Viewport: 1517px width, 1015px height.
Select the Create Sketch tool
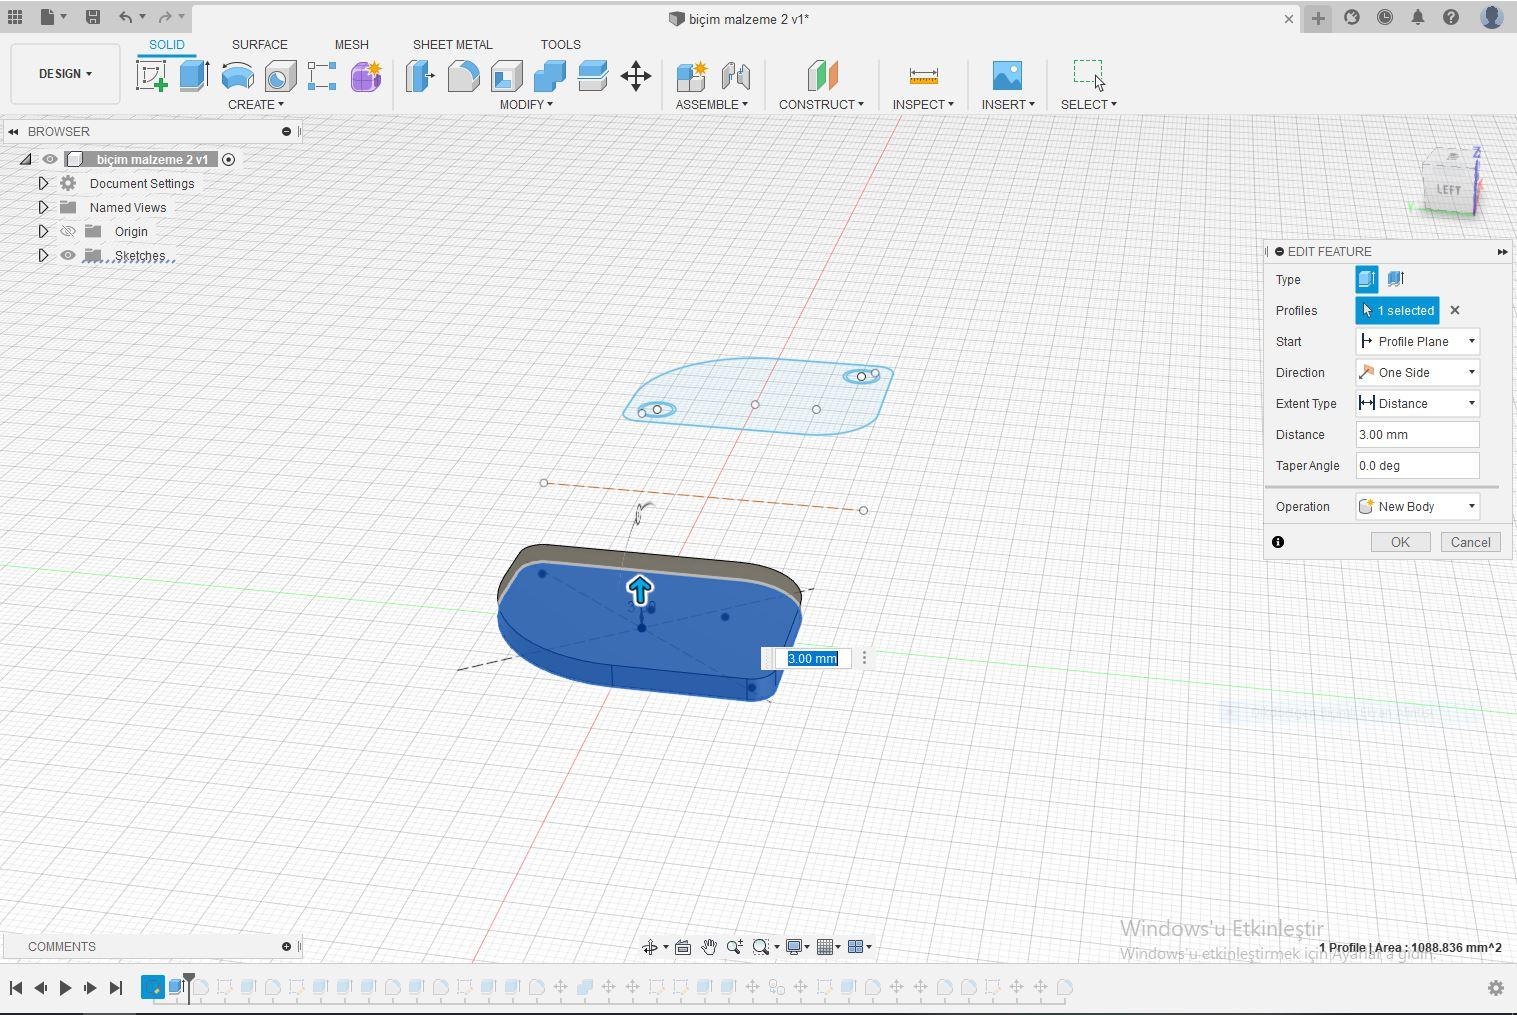(152, 76)
